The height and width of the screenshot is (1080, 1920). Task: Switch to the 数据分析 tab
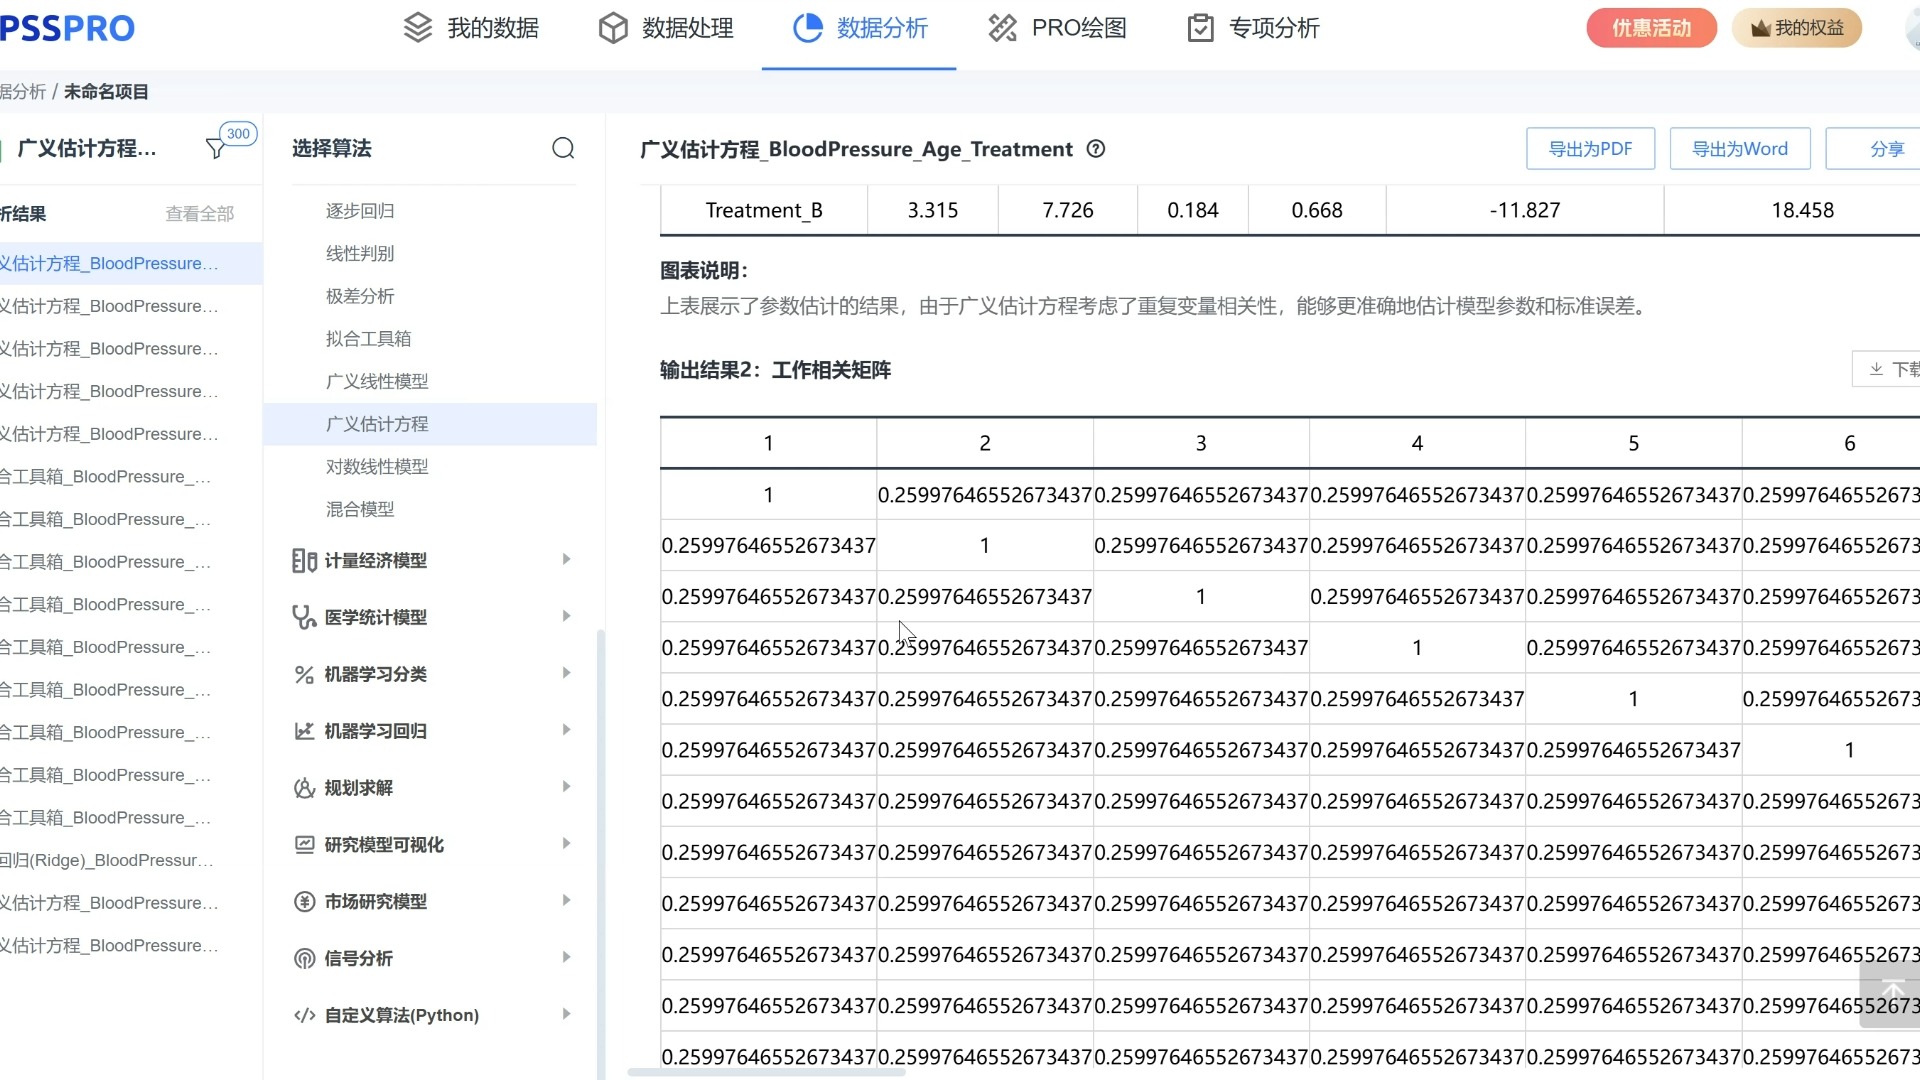coord(860,28)
